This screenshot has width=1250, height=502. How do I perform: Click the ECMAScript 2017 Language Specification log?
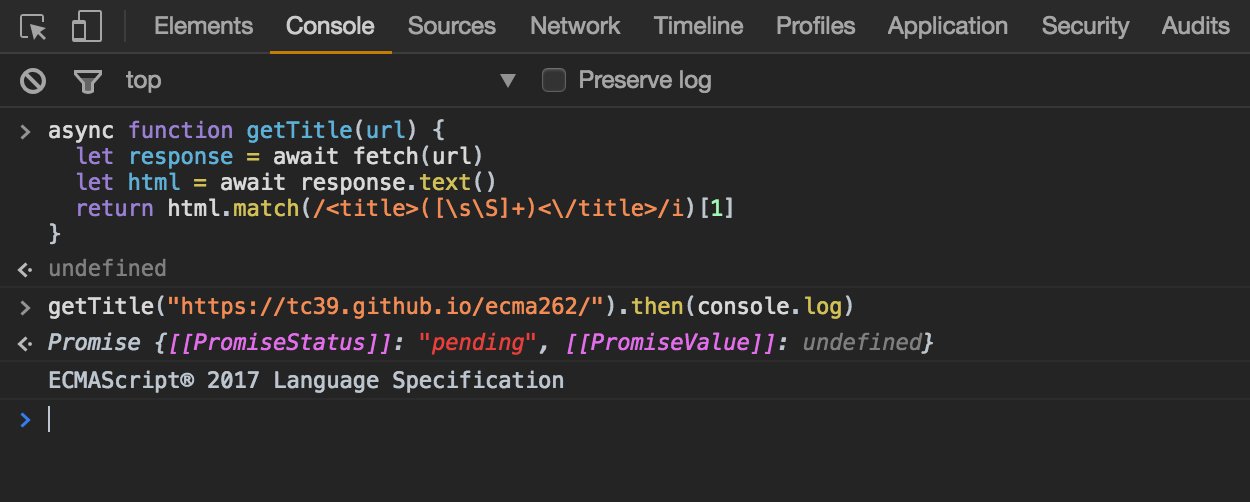pyautogui.click(x=306, y=380)
